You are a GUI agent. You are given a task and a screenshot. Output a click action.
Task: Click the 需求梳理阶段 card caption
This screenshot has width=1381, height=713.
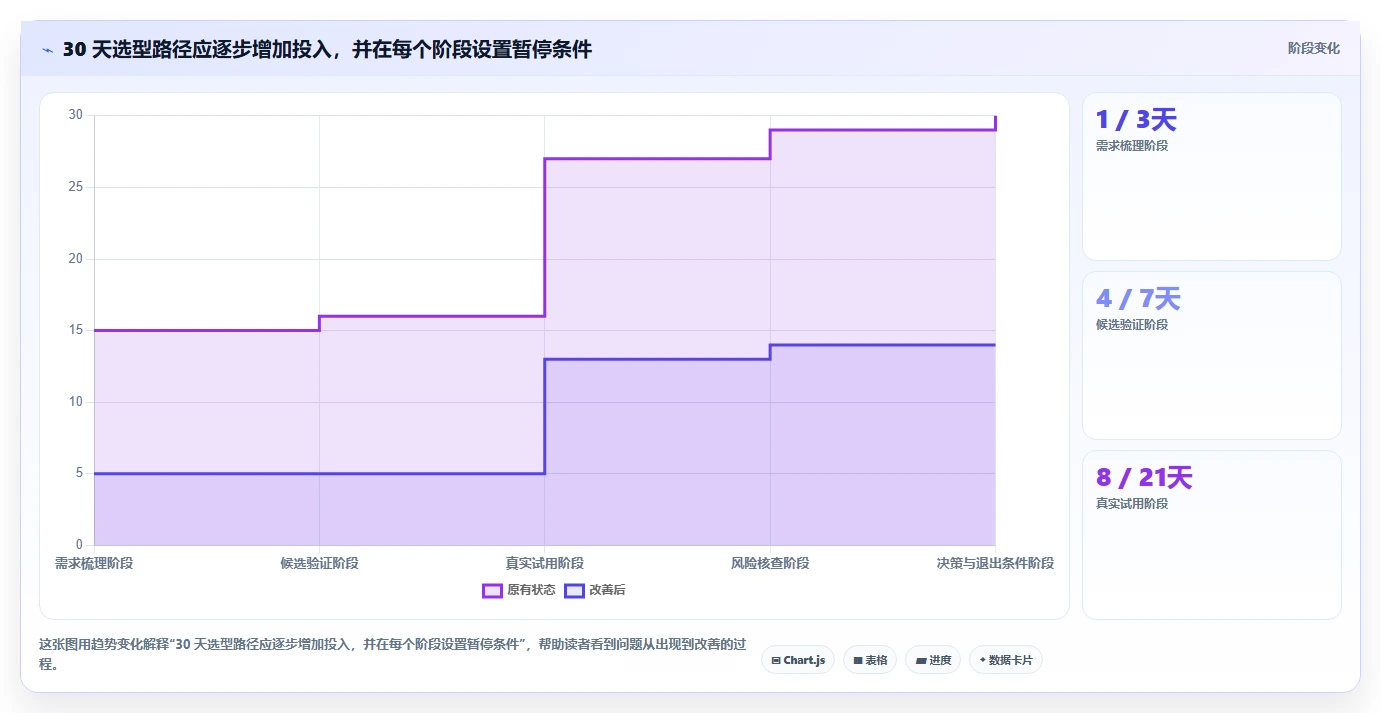point(1132,146)
